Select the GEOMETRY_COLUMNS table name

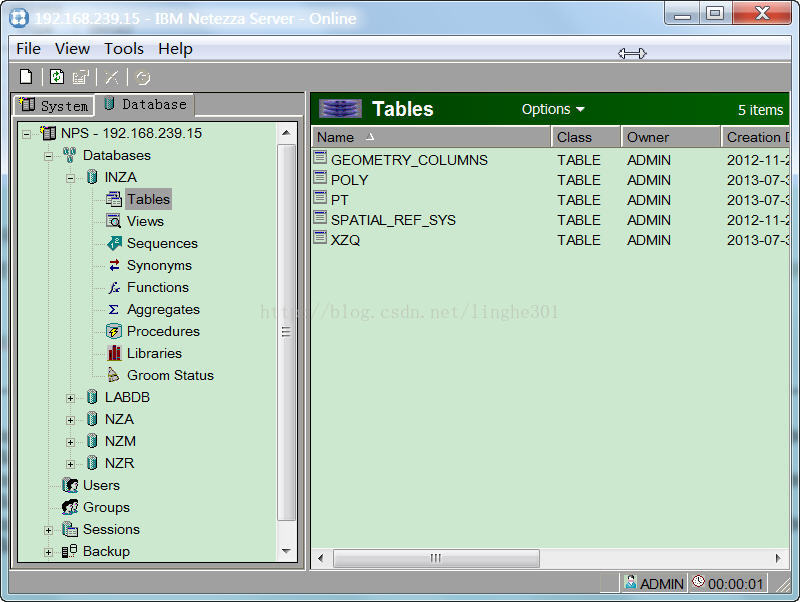pos(409,160)
